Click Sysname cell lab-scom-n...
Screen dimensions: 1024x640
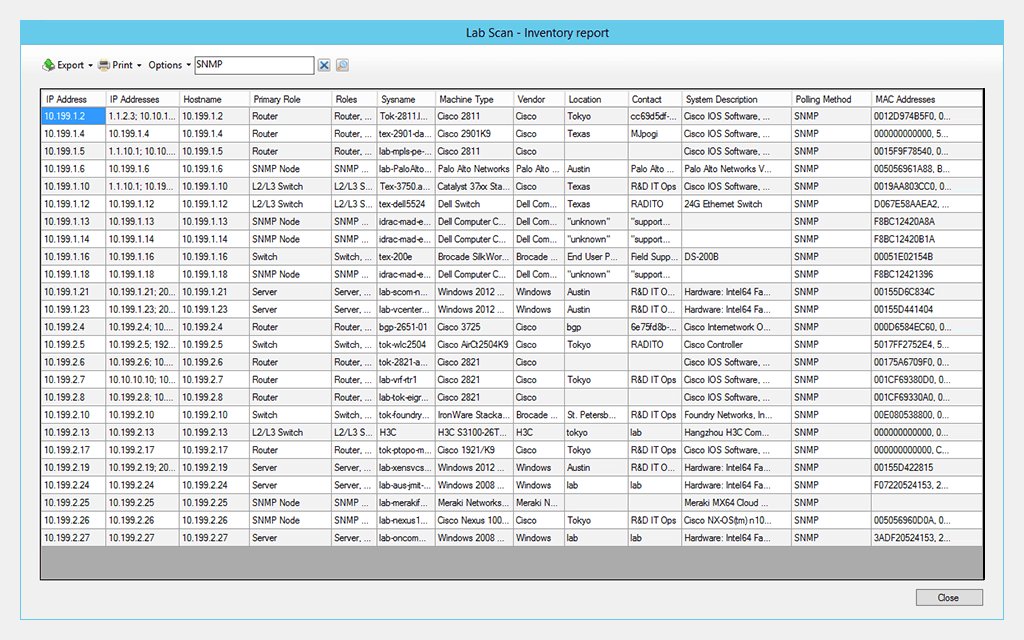coord(406,292)
